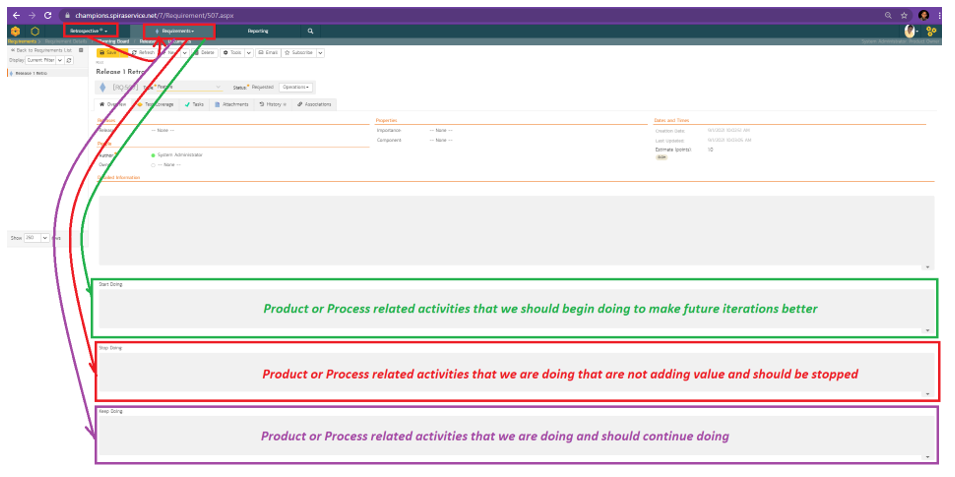955x477 pixels.
Task: Switch to the Attachments tab
Action: click(x=231, y=104)
